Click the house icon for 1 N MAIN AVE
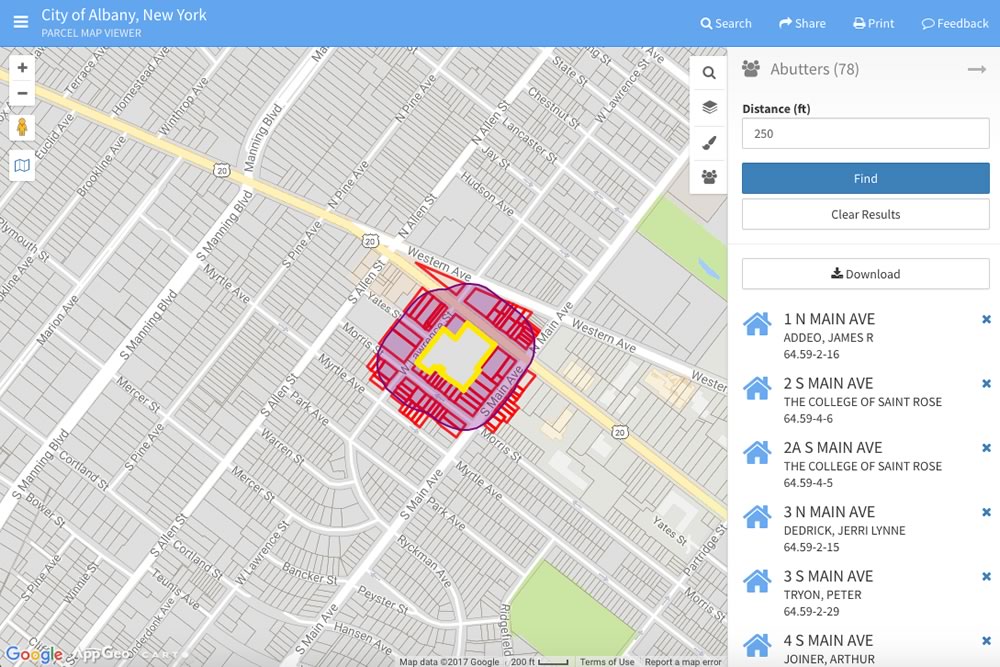 click(757, 324)
